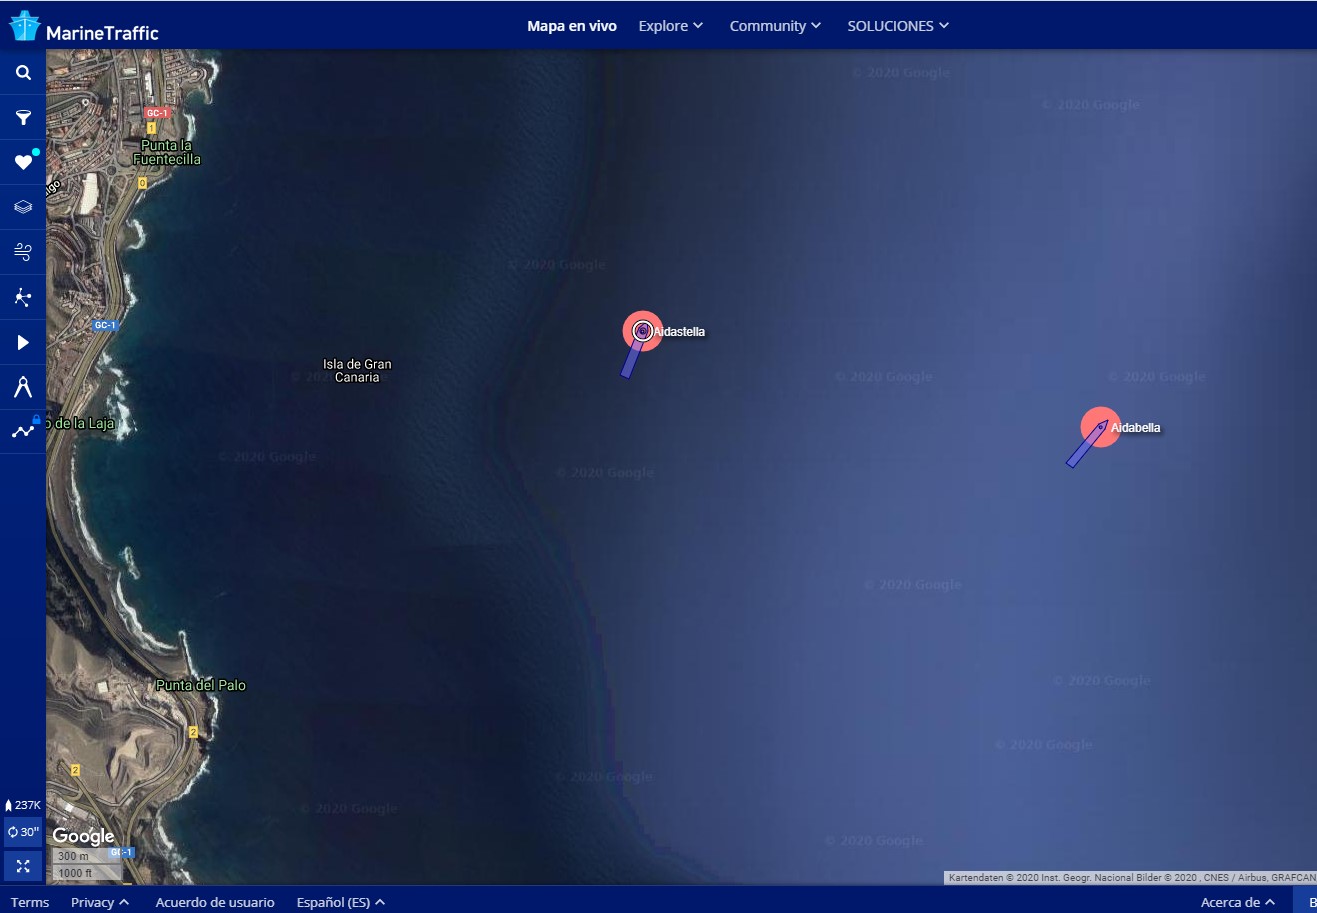Open the Acuerdo de usuario link
Image resolution: width=1317 pixels, height=913 pixels.
tap(215, 902)
